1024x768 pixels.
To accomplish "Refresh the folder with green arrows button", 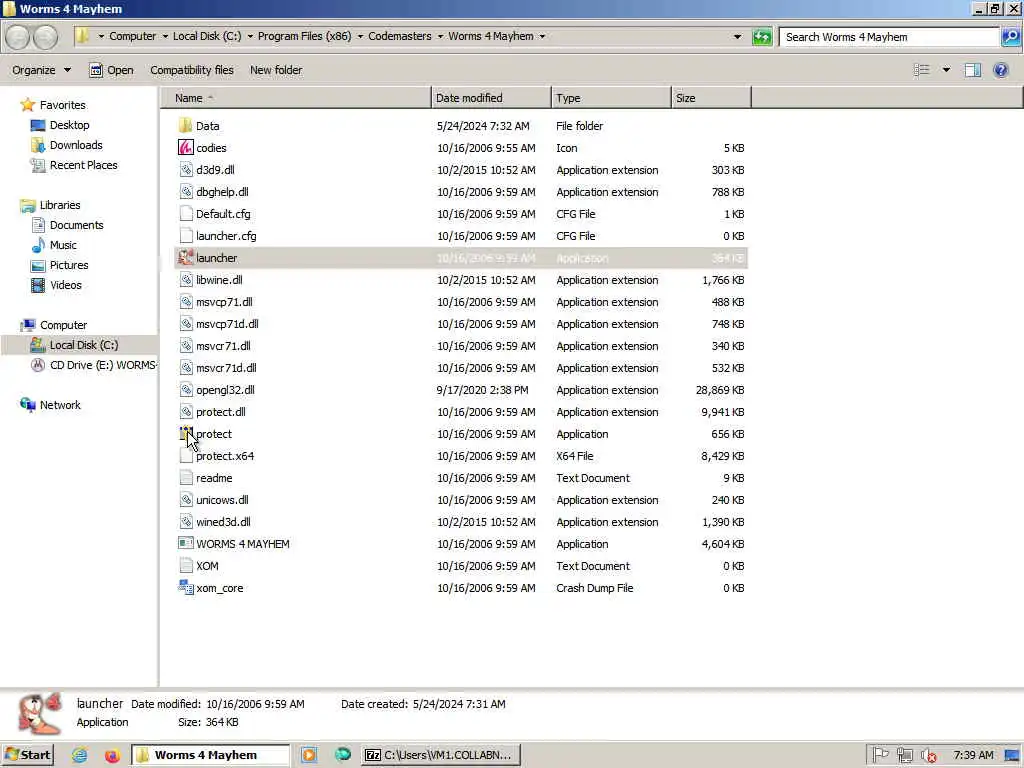I will pyautogui.click(x=761, y=37).
